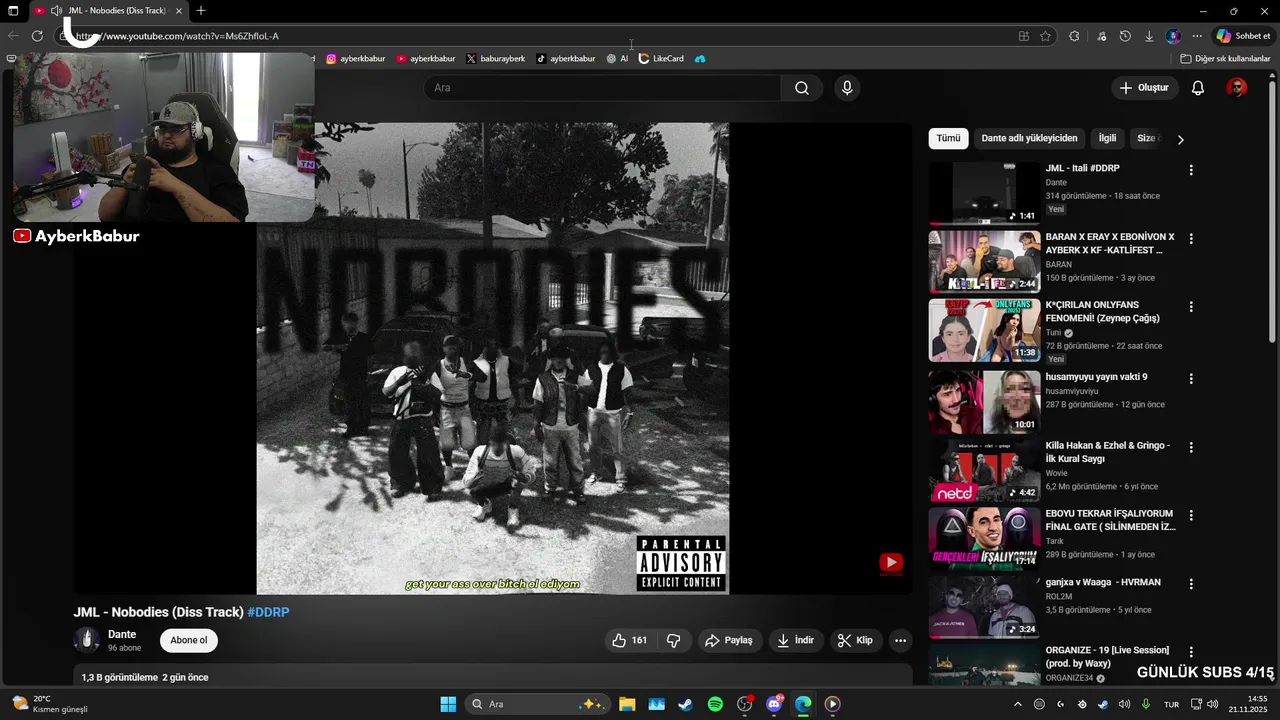1280x720 pixels.
Task: Open more actions ellipsis beside Klip
Action: tap(900, 640)
